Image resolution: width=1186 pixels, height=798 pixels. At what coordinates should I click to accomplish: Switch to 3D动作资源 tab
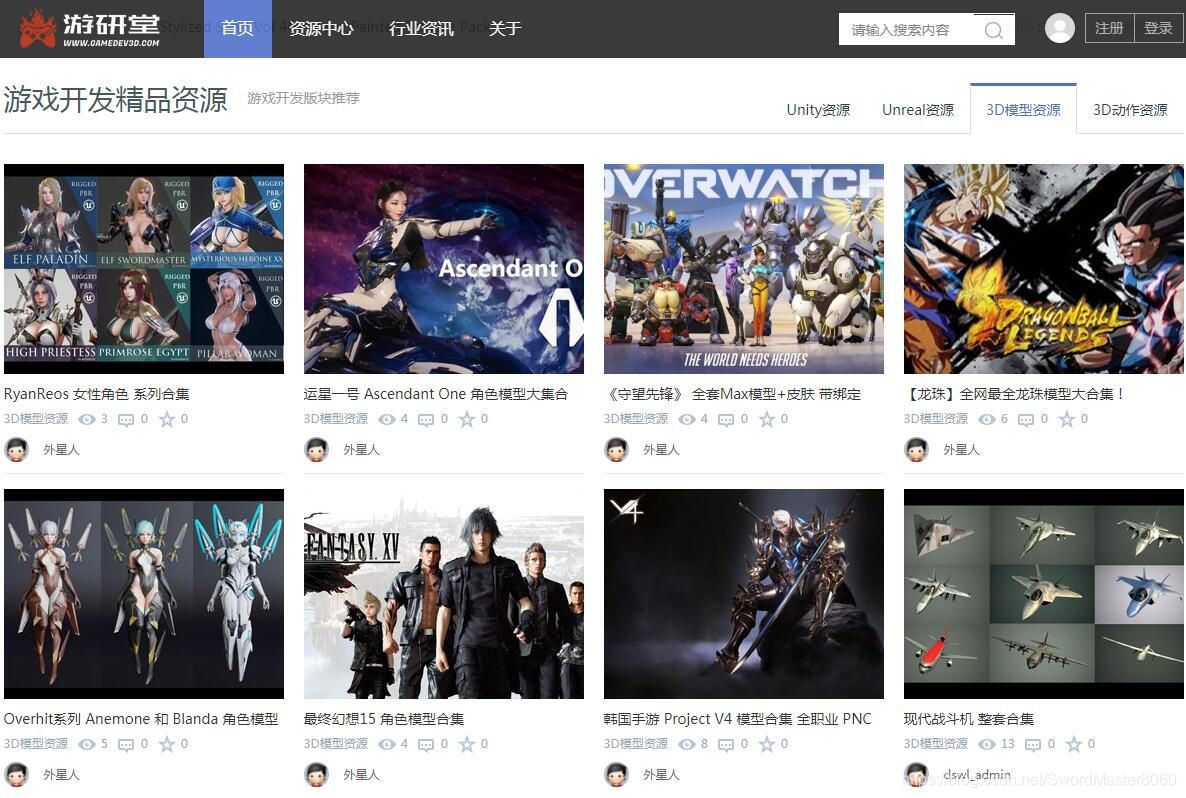coord(1130,110)
